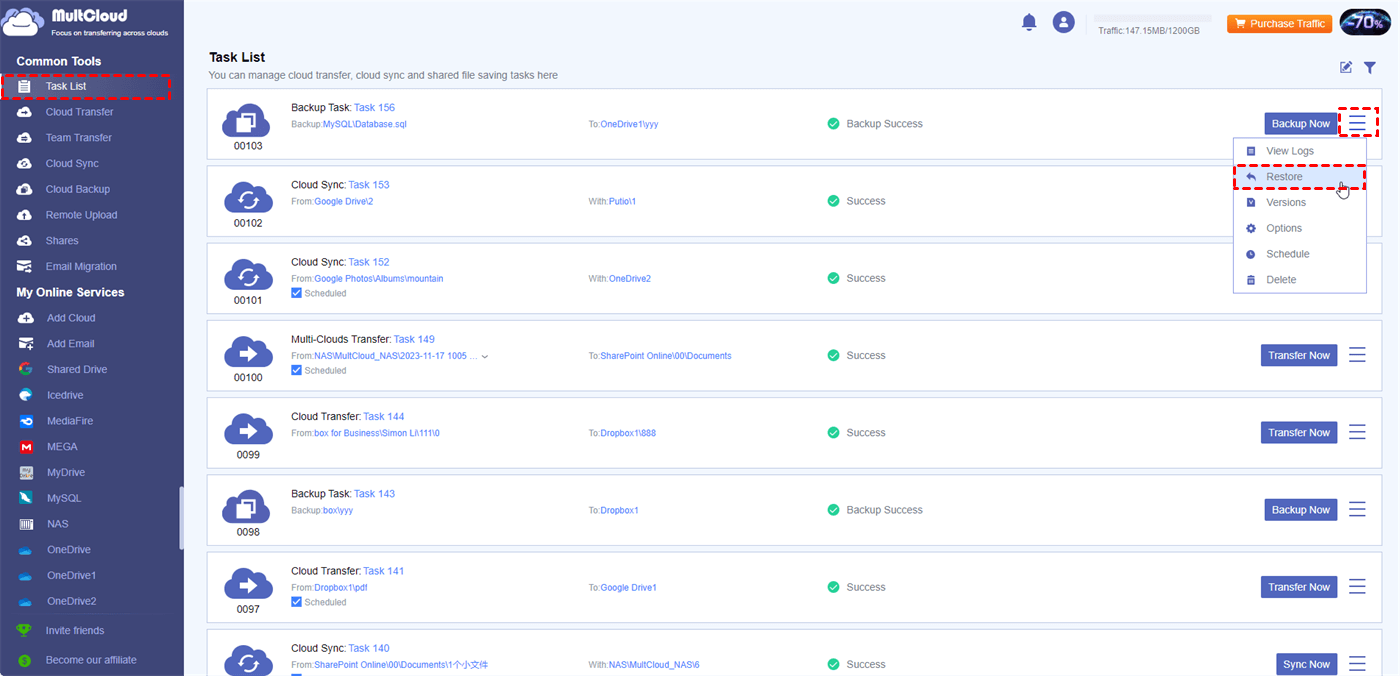Click the sidebar vertical scrollbar
The image size is (1400, 676).
pos(181,518)
